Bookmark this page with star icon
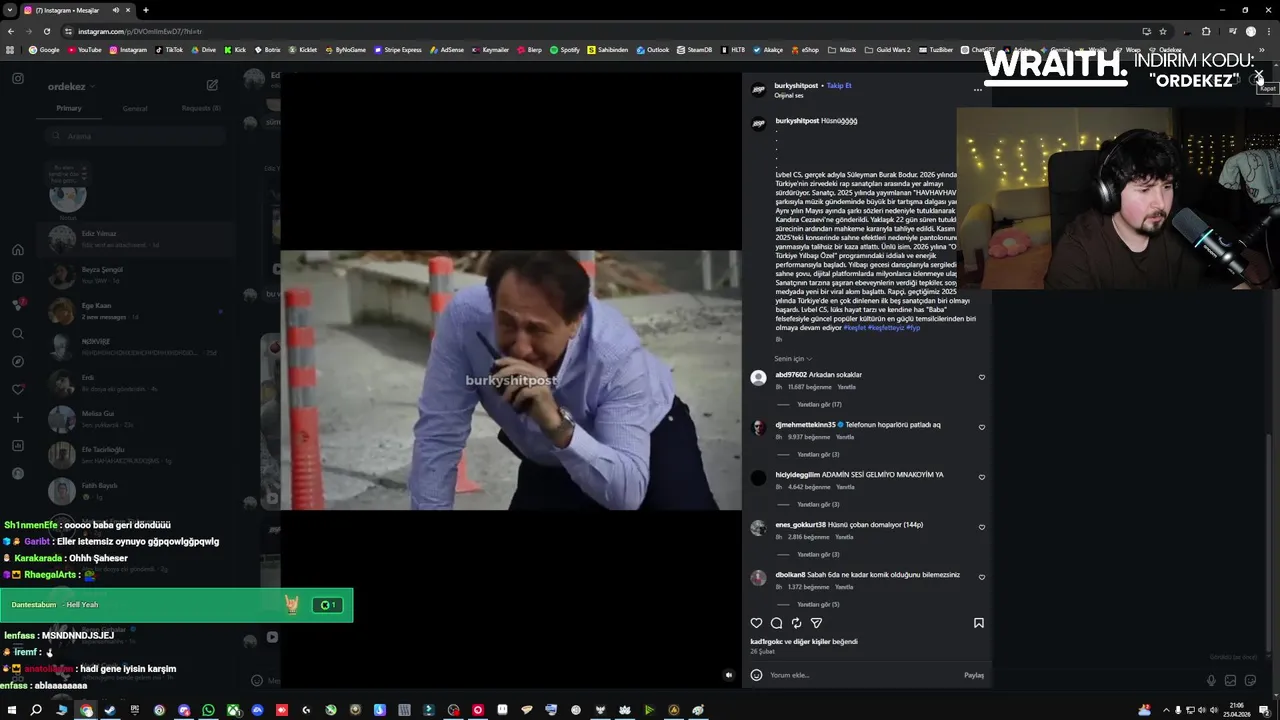The image size is (1280, 720). click(1162, 31)
